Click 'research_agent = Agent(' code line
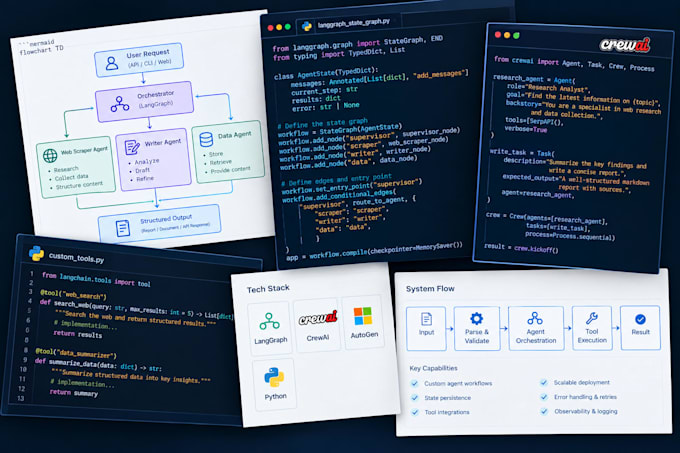The image size is (680, 453). (534, 79)
